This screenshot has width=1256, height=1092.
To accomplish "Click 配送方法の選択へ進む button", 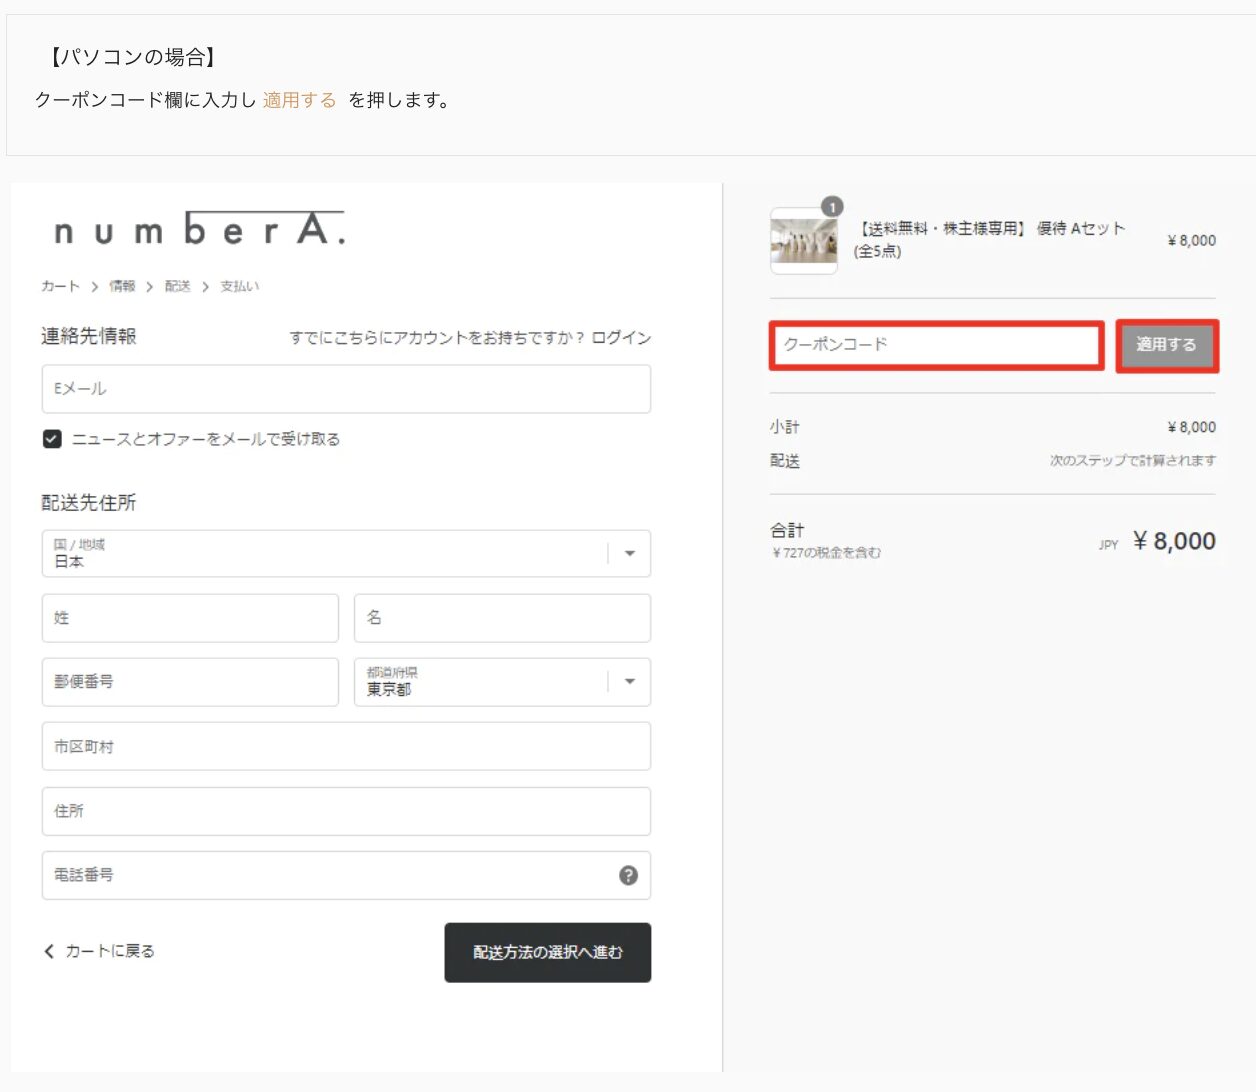I will pos(547,952).
